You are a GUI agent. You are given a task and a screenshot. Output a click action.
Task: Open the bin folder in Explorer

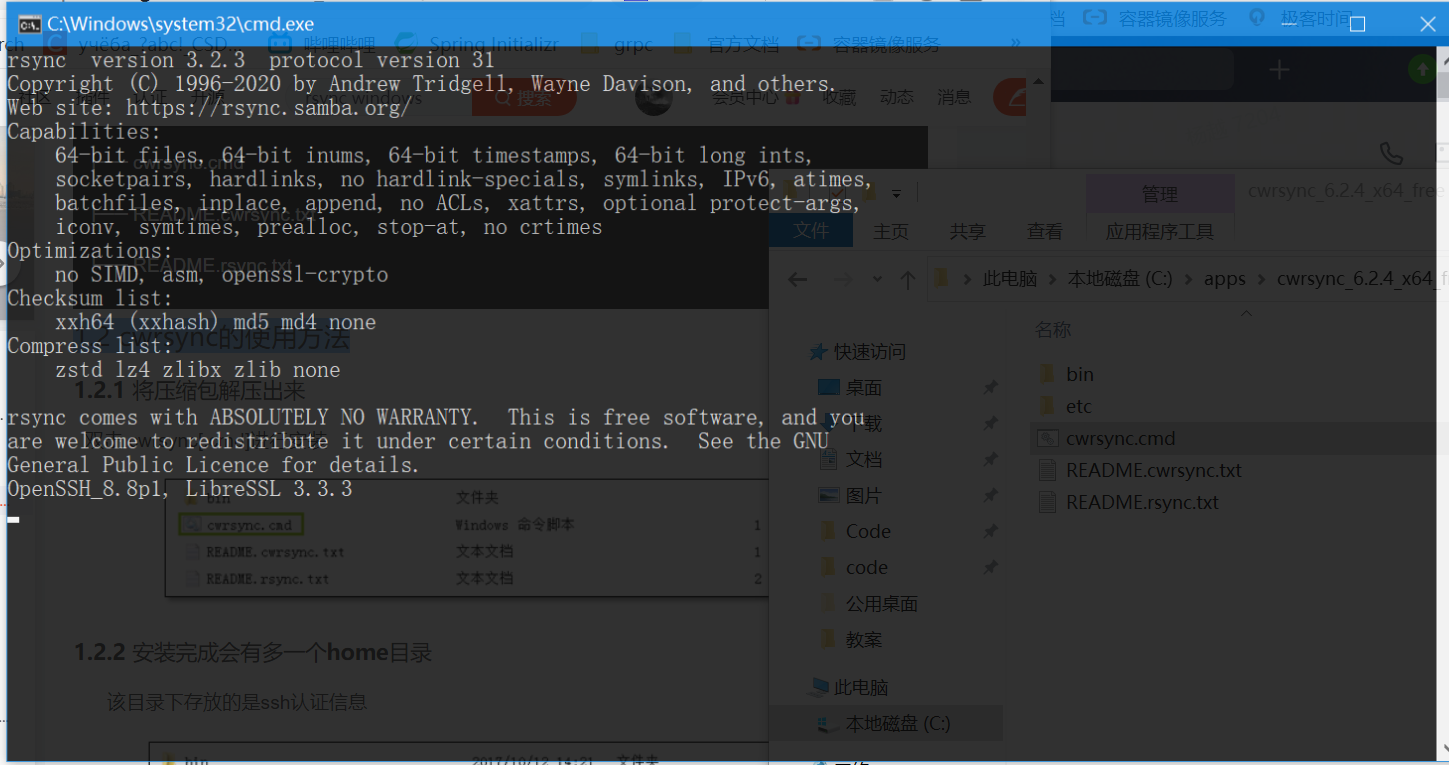pos(1079,373)
